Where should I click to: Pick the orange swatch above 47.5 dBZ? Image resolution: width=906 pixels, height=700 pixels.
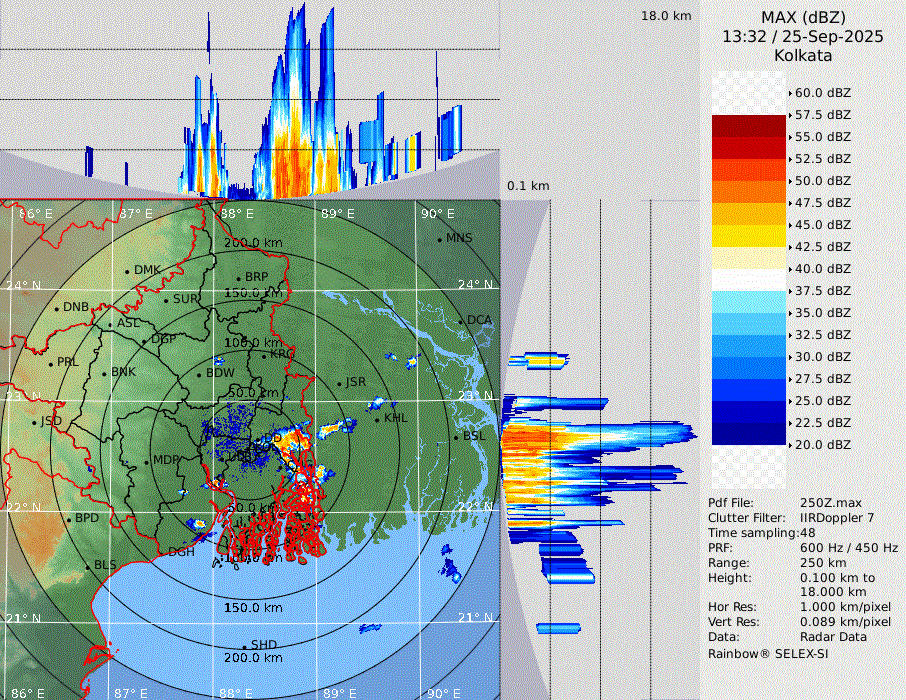tap(749, 192)
